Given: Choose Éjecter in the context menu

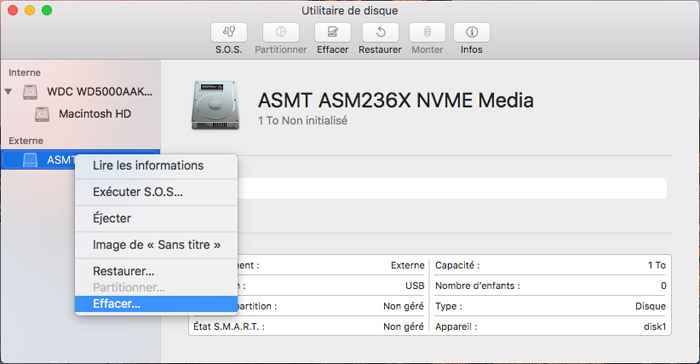Looking at the screenshot, I should (156, 218).
